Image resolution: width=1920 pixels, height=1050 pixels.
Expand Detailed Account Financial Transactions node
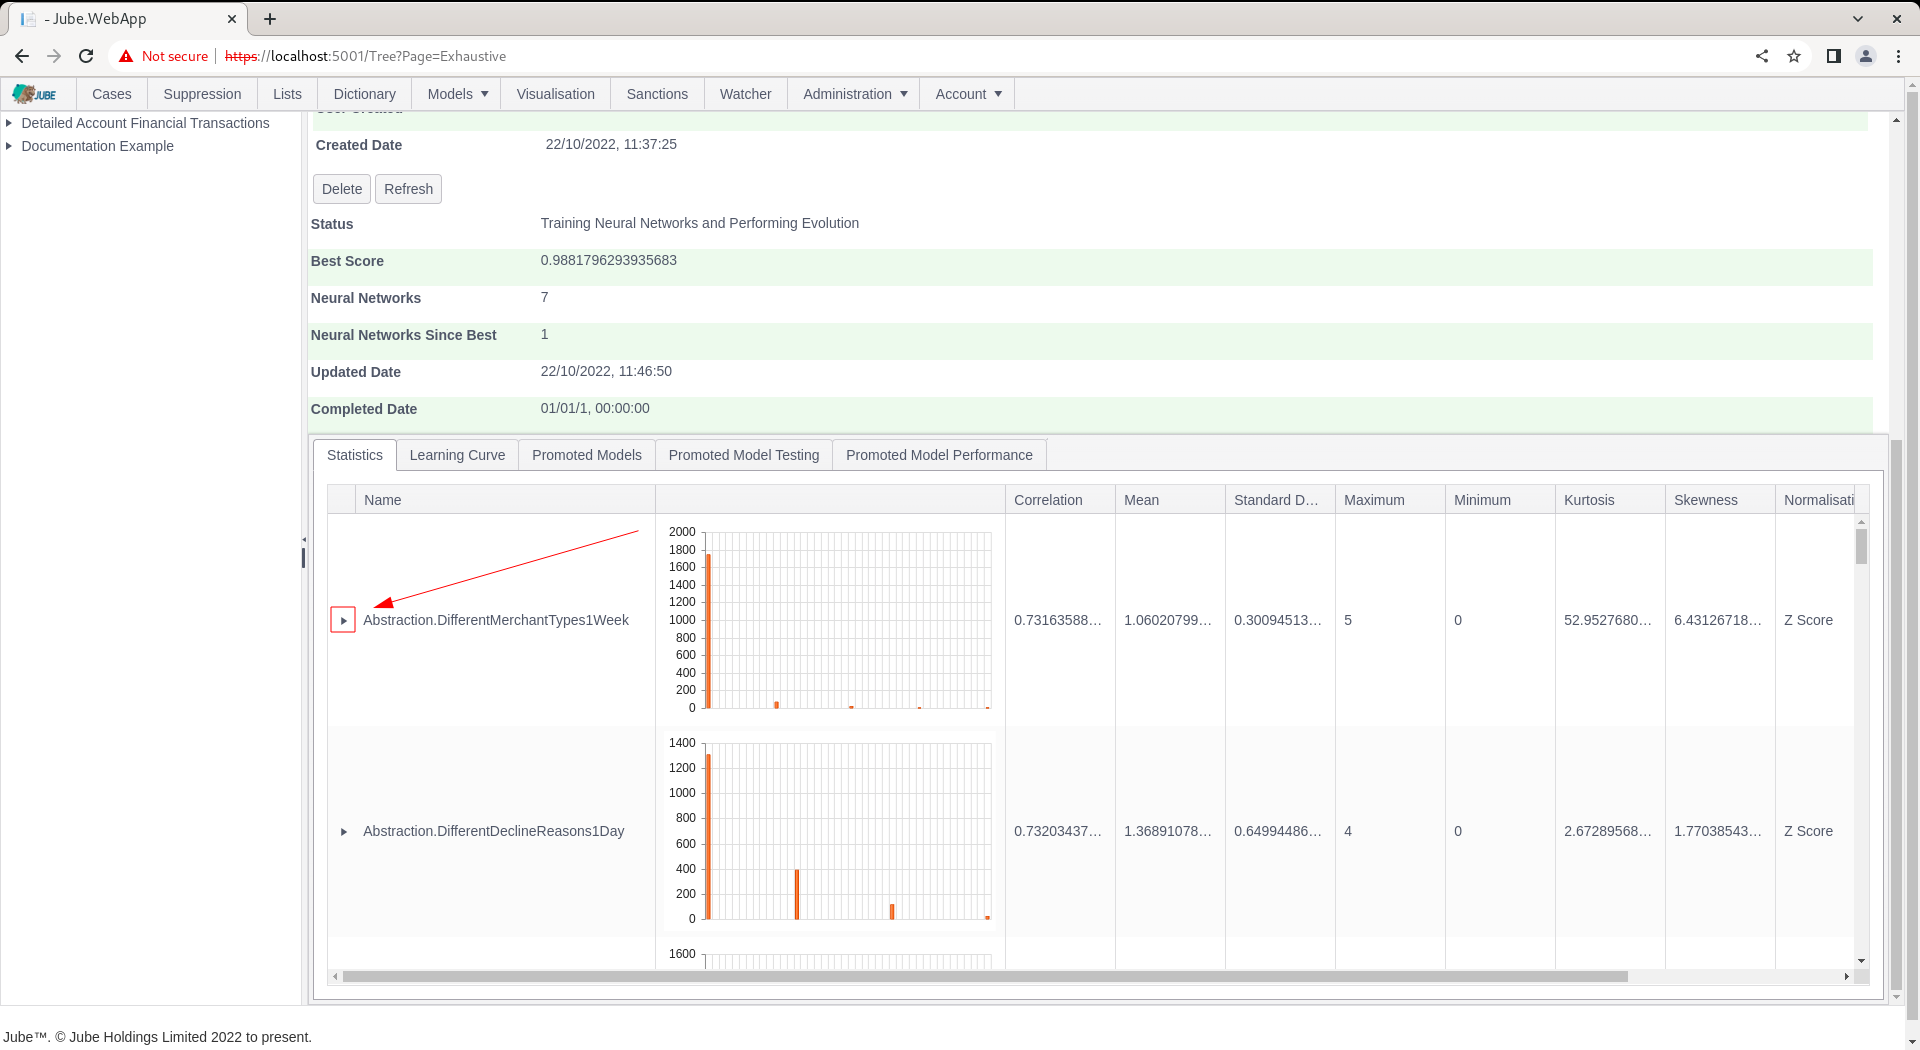click(x=9, y=123)
